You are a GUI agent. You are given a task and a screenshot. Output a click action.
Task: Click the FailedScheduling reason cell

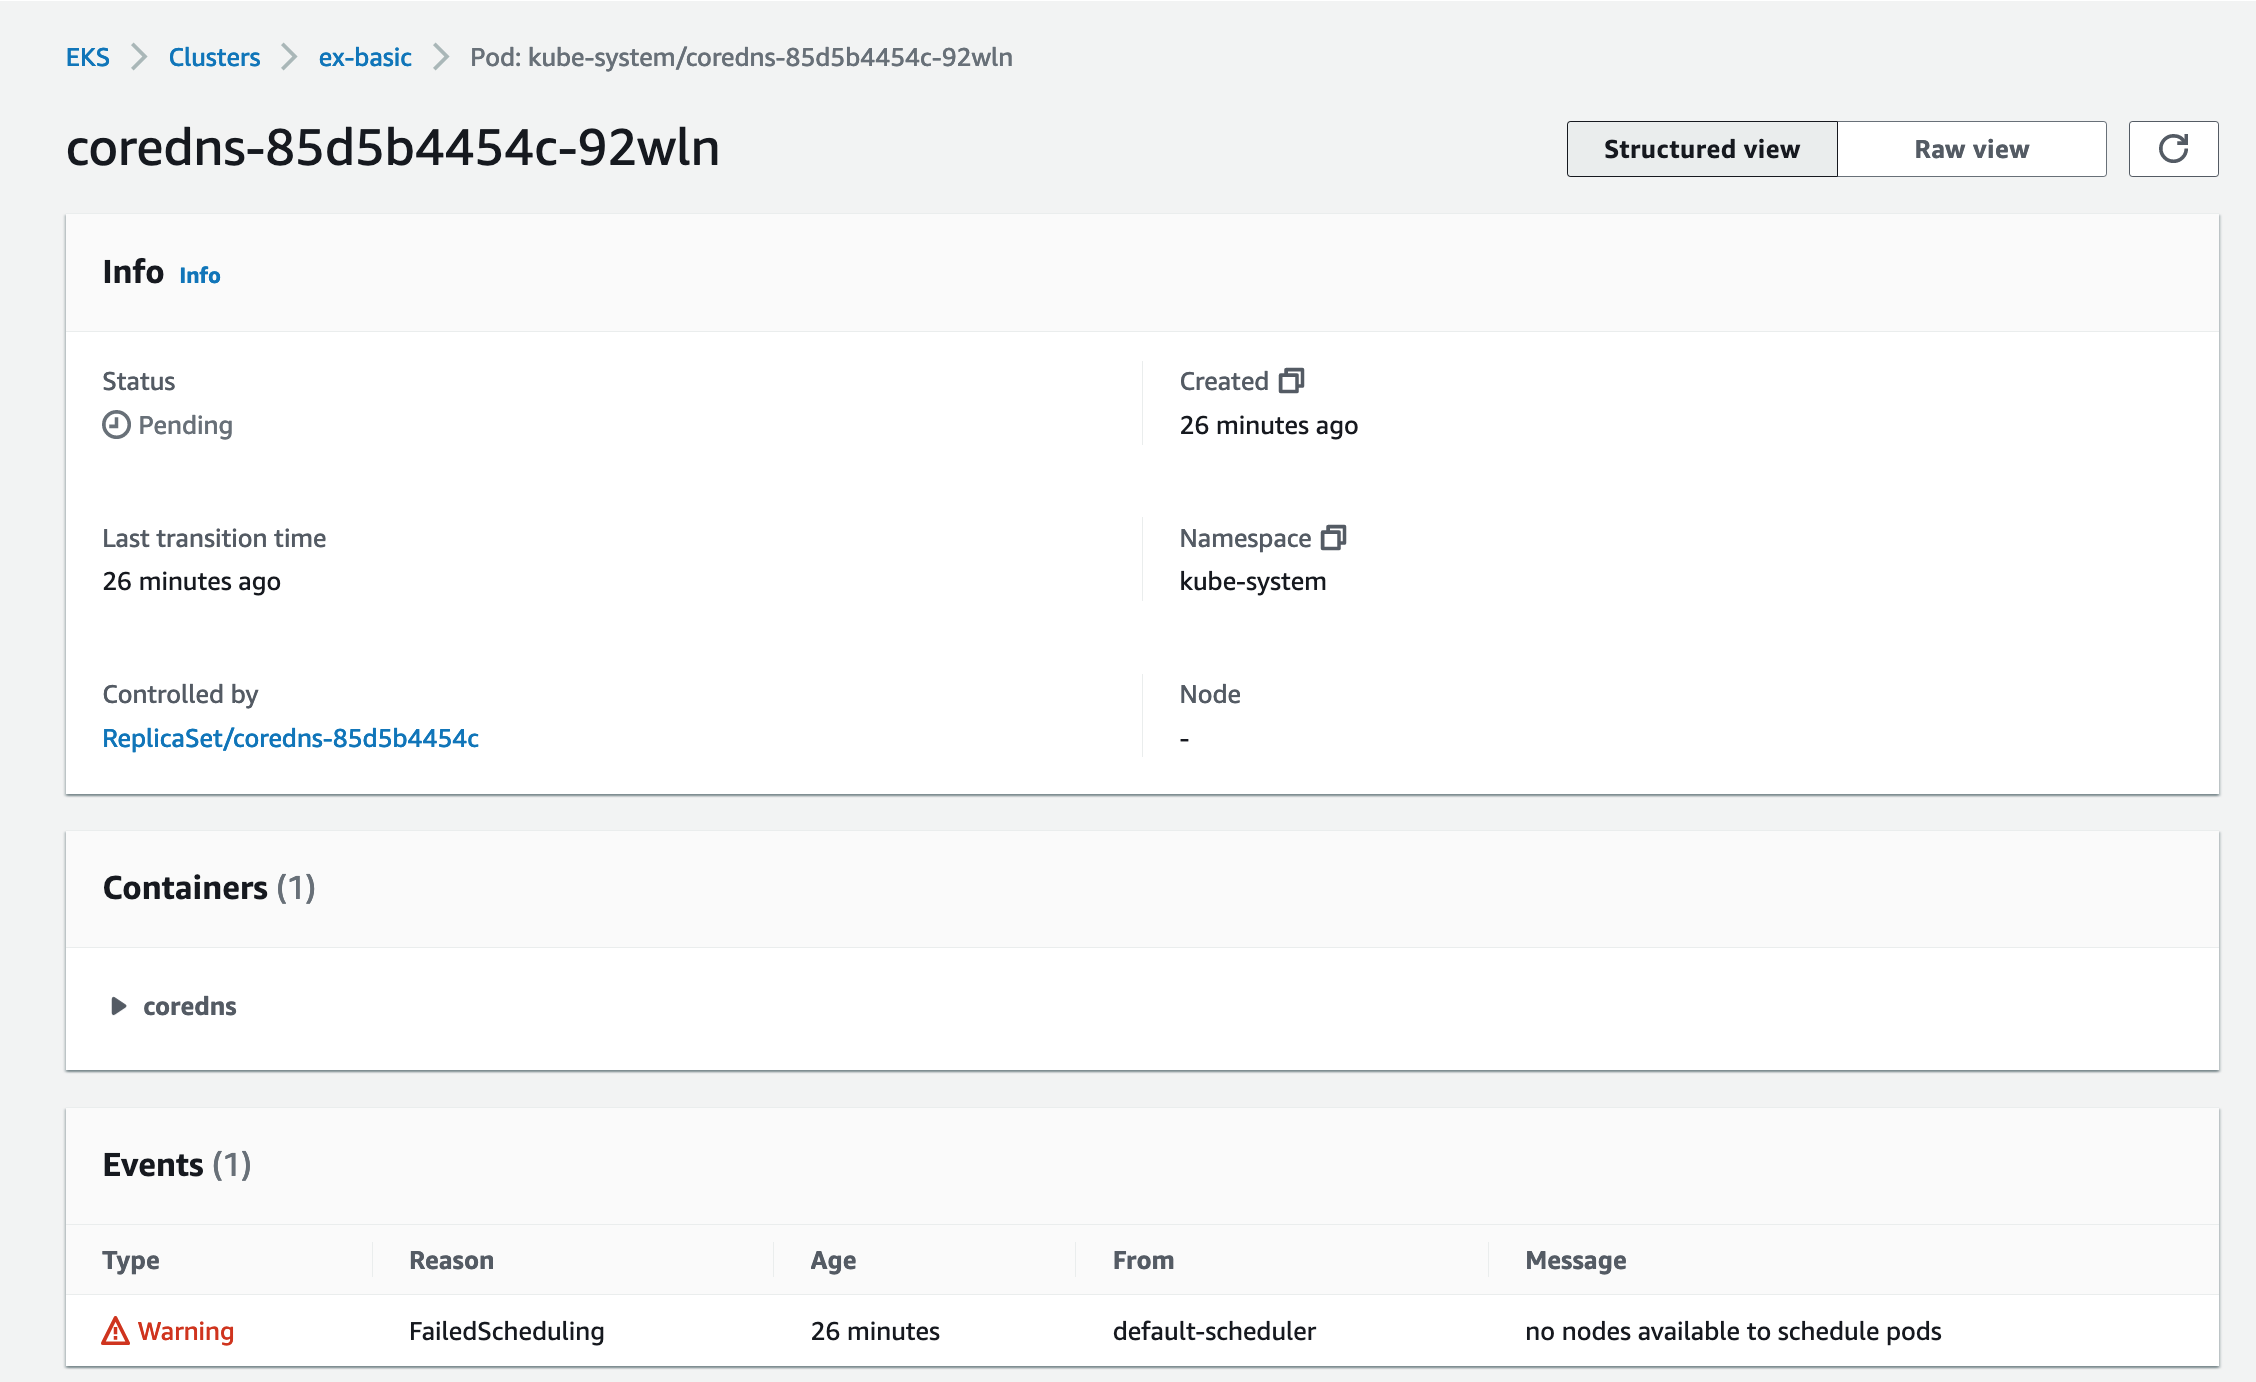point(505,1330)
